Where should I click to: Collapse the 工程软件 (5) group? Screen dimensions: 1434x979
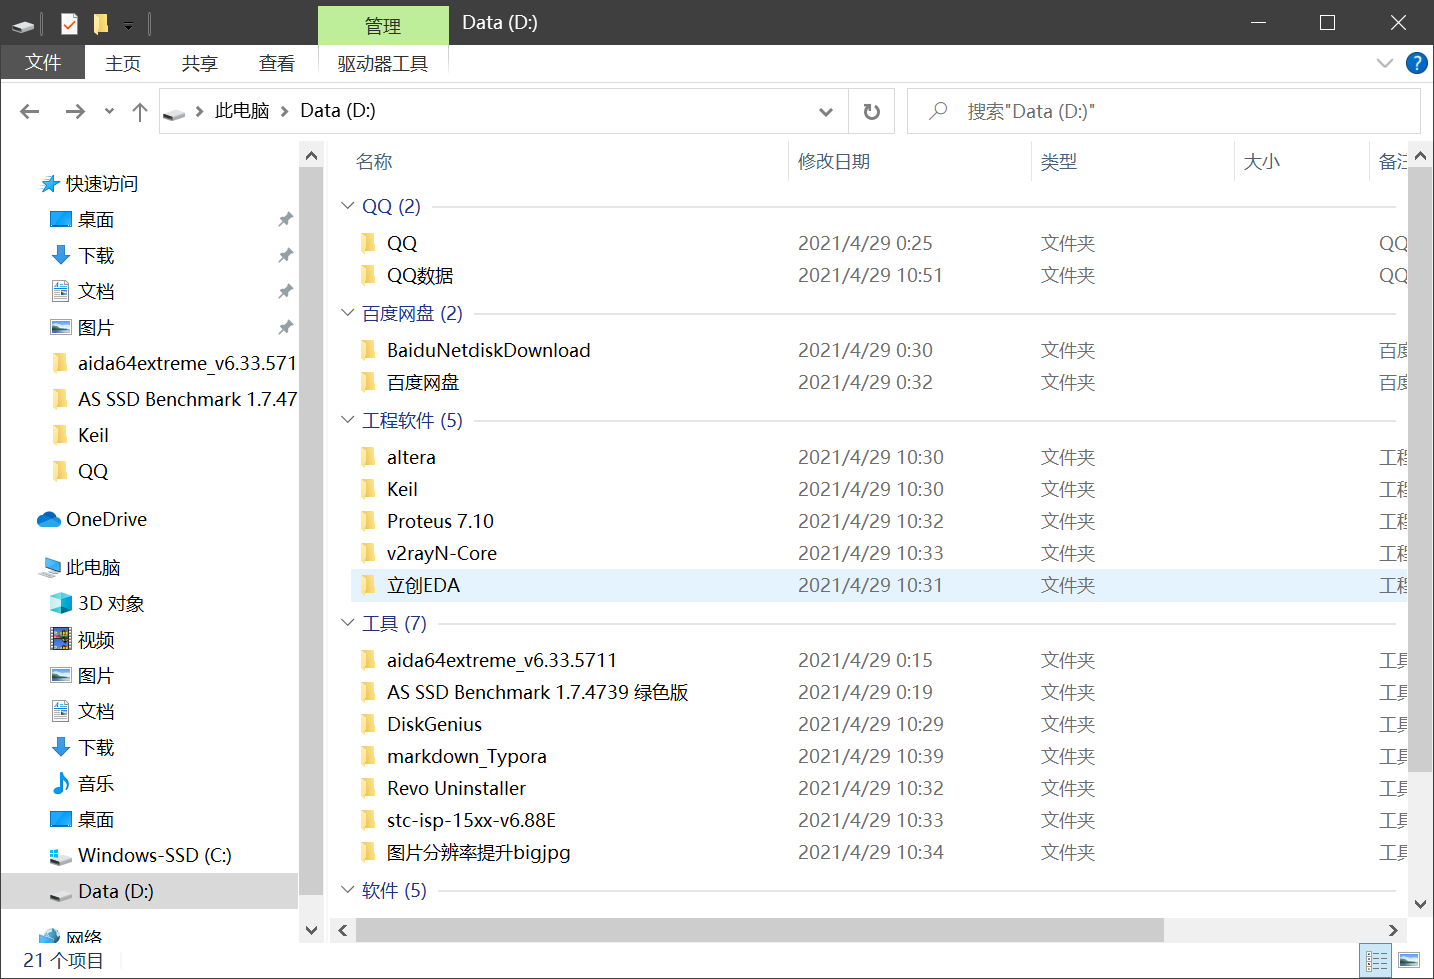click(x=348, y=420)
